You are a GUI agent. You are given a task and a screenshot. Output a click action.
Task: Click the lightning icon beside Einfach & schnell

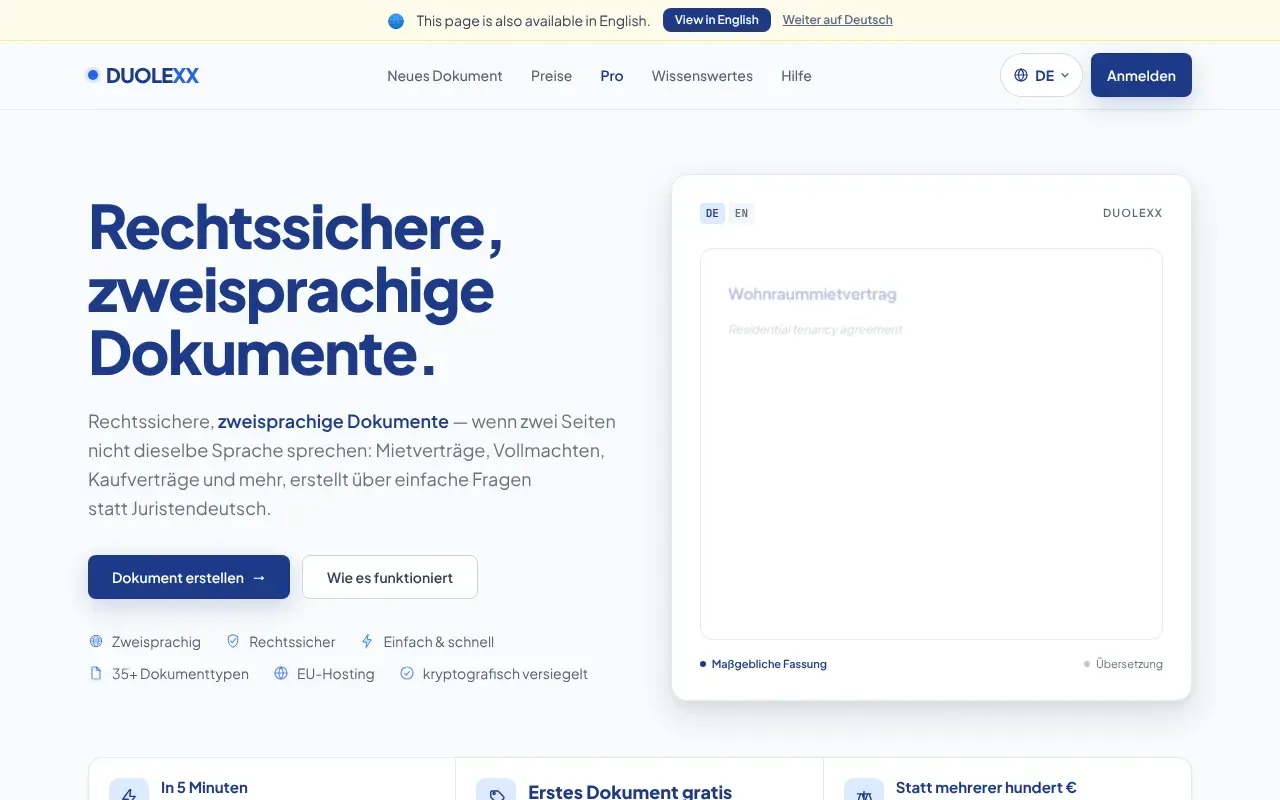click(367, 642)
